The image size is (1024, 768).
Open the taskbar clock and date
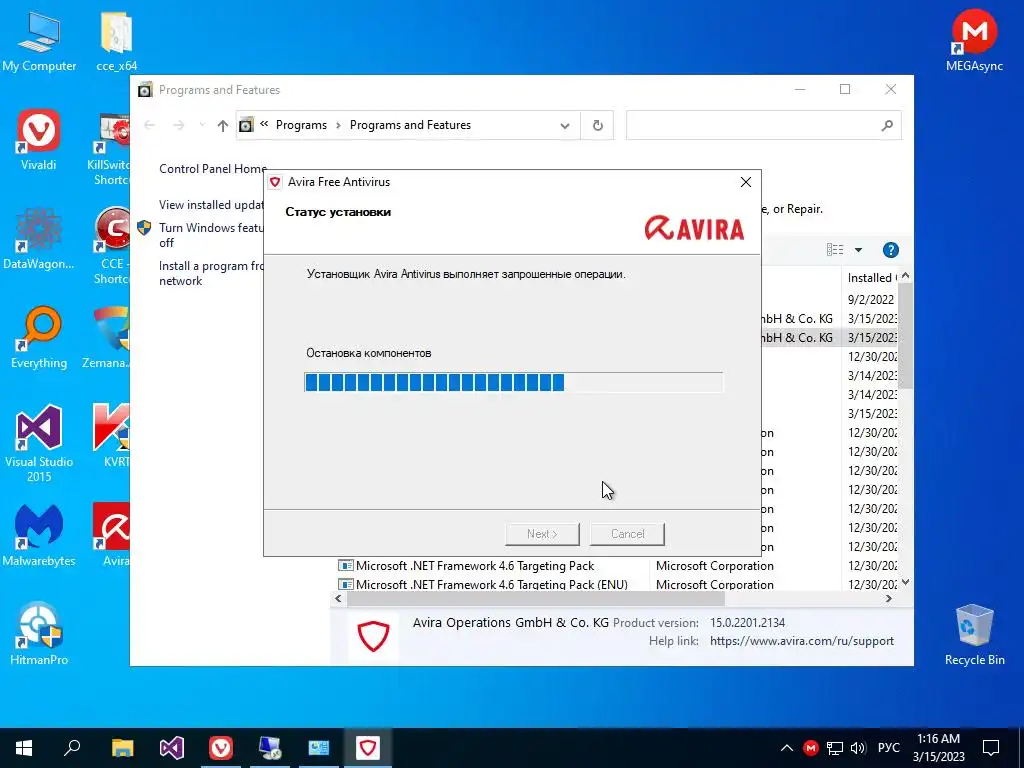(x=938, y=748)
